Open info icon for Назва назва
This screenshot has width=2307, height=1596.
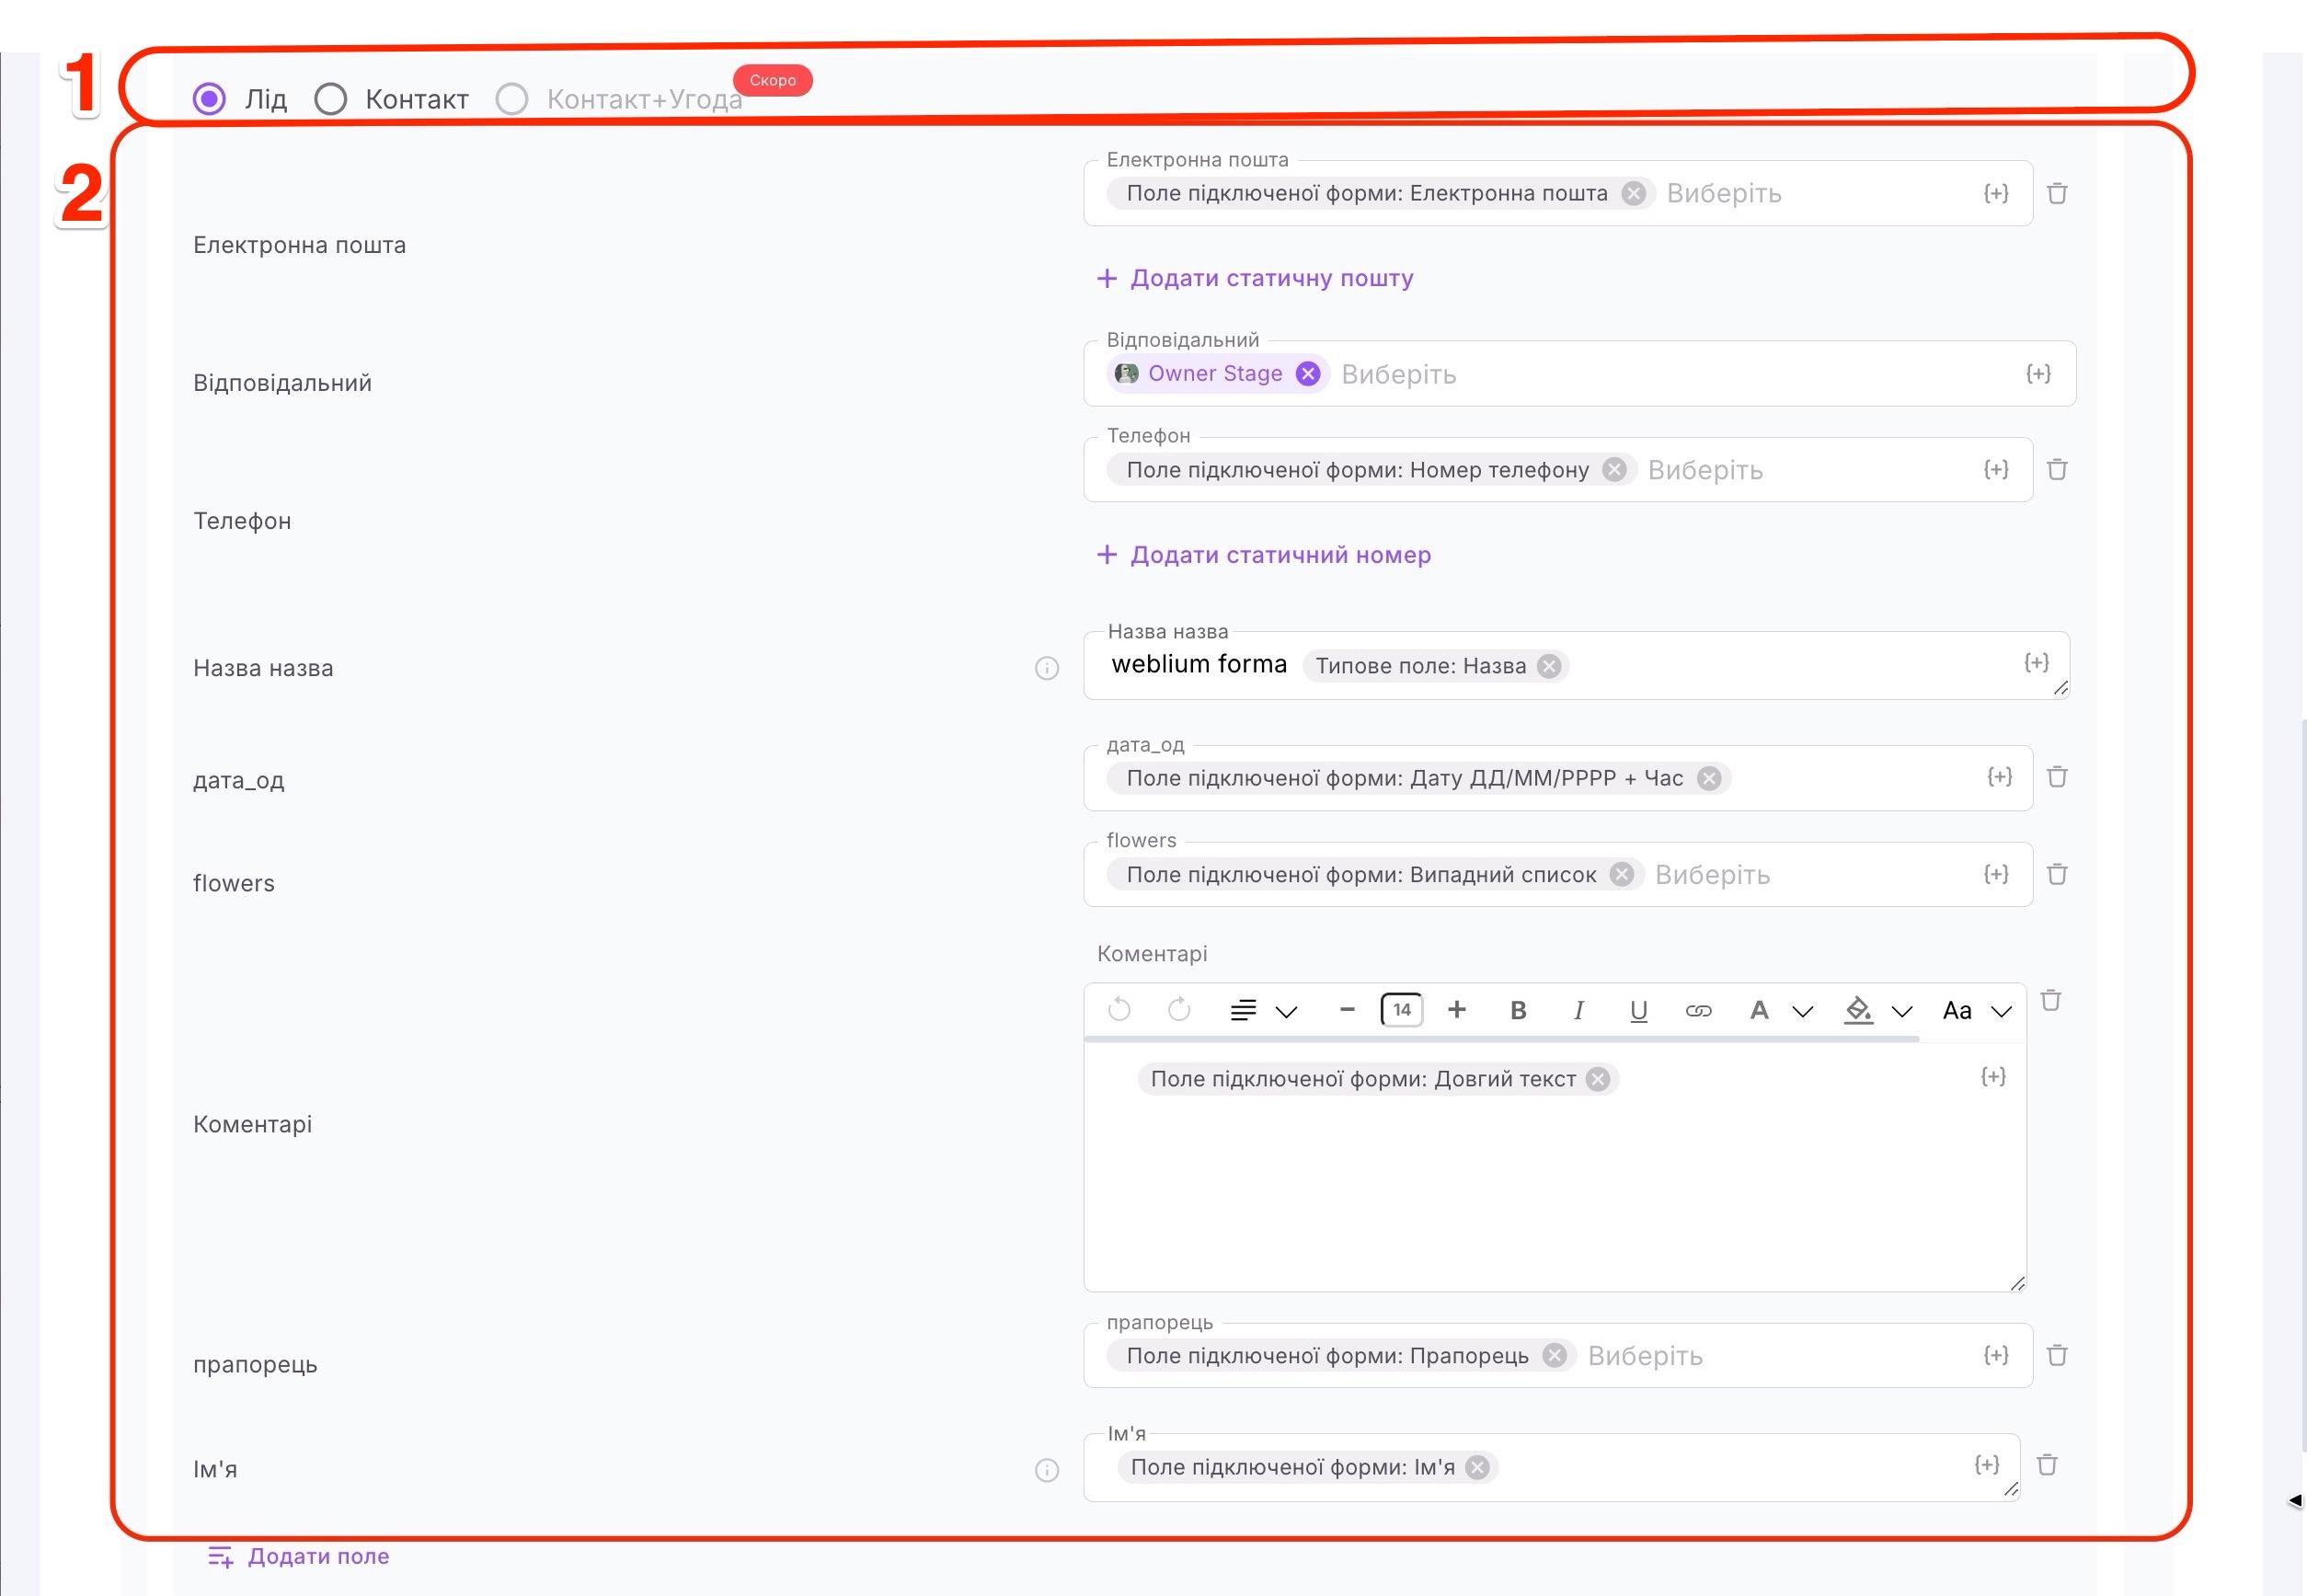(x=1047, y=668)
